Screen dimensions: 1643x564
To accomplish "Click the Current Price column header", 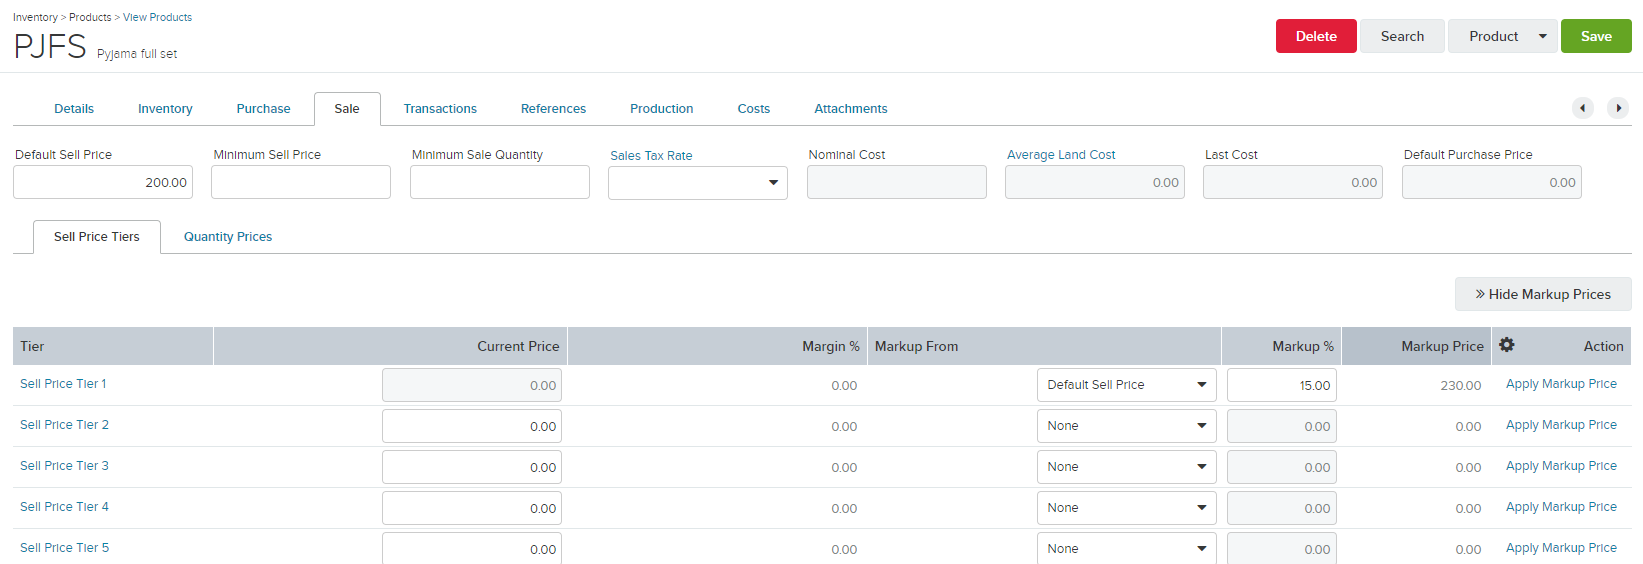I will point(390,346).
